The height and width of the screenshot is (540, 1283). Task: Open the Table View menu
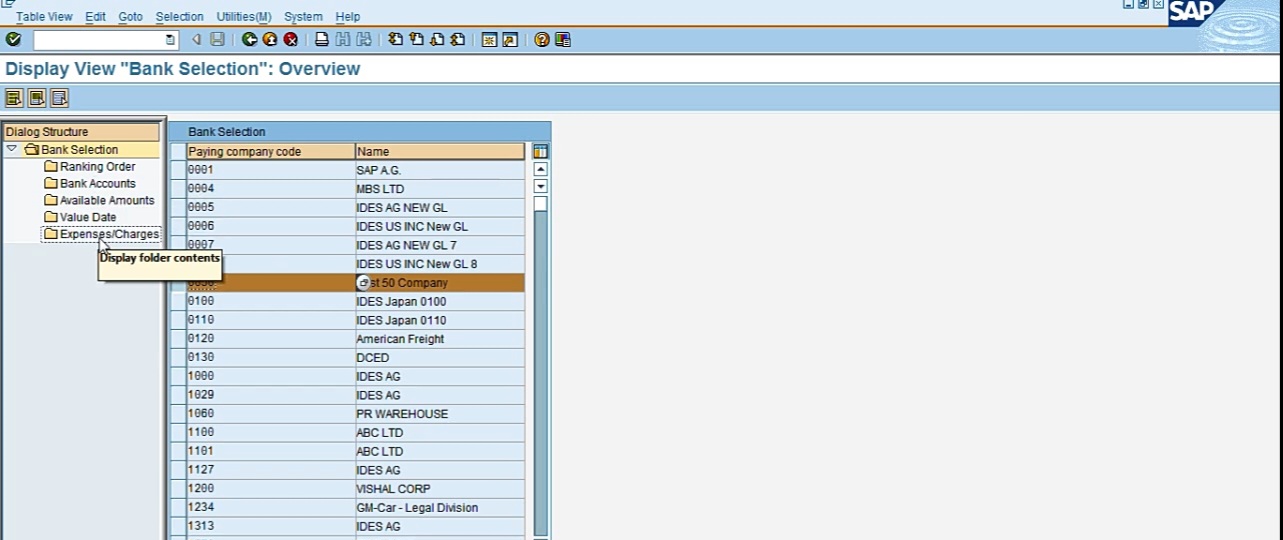tap(44, 17)
